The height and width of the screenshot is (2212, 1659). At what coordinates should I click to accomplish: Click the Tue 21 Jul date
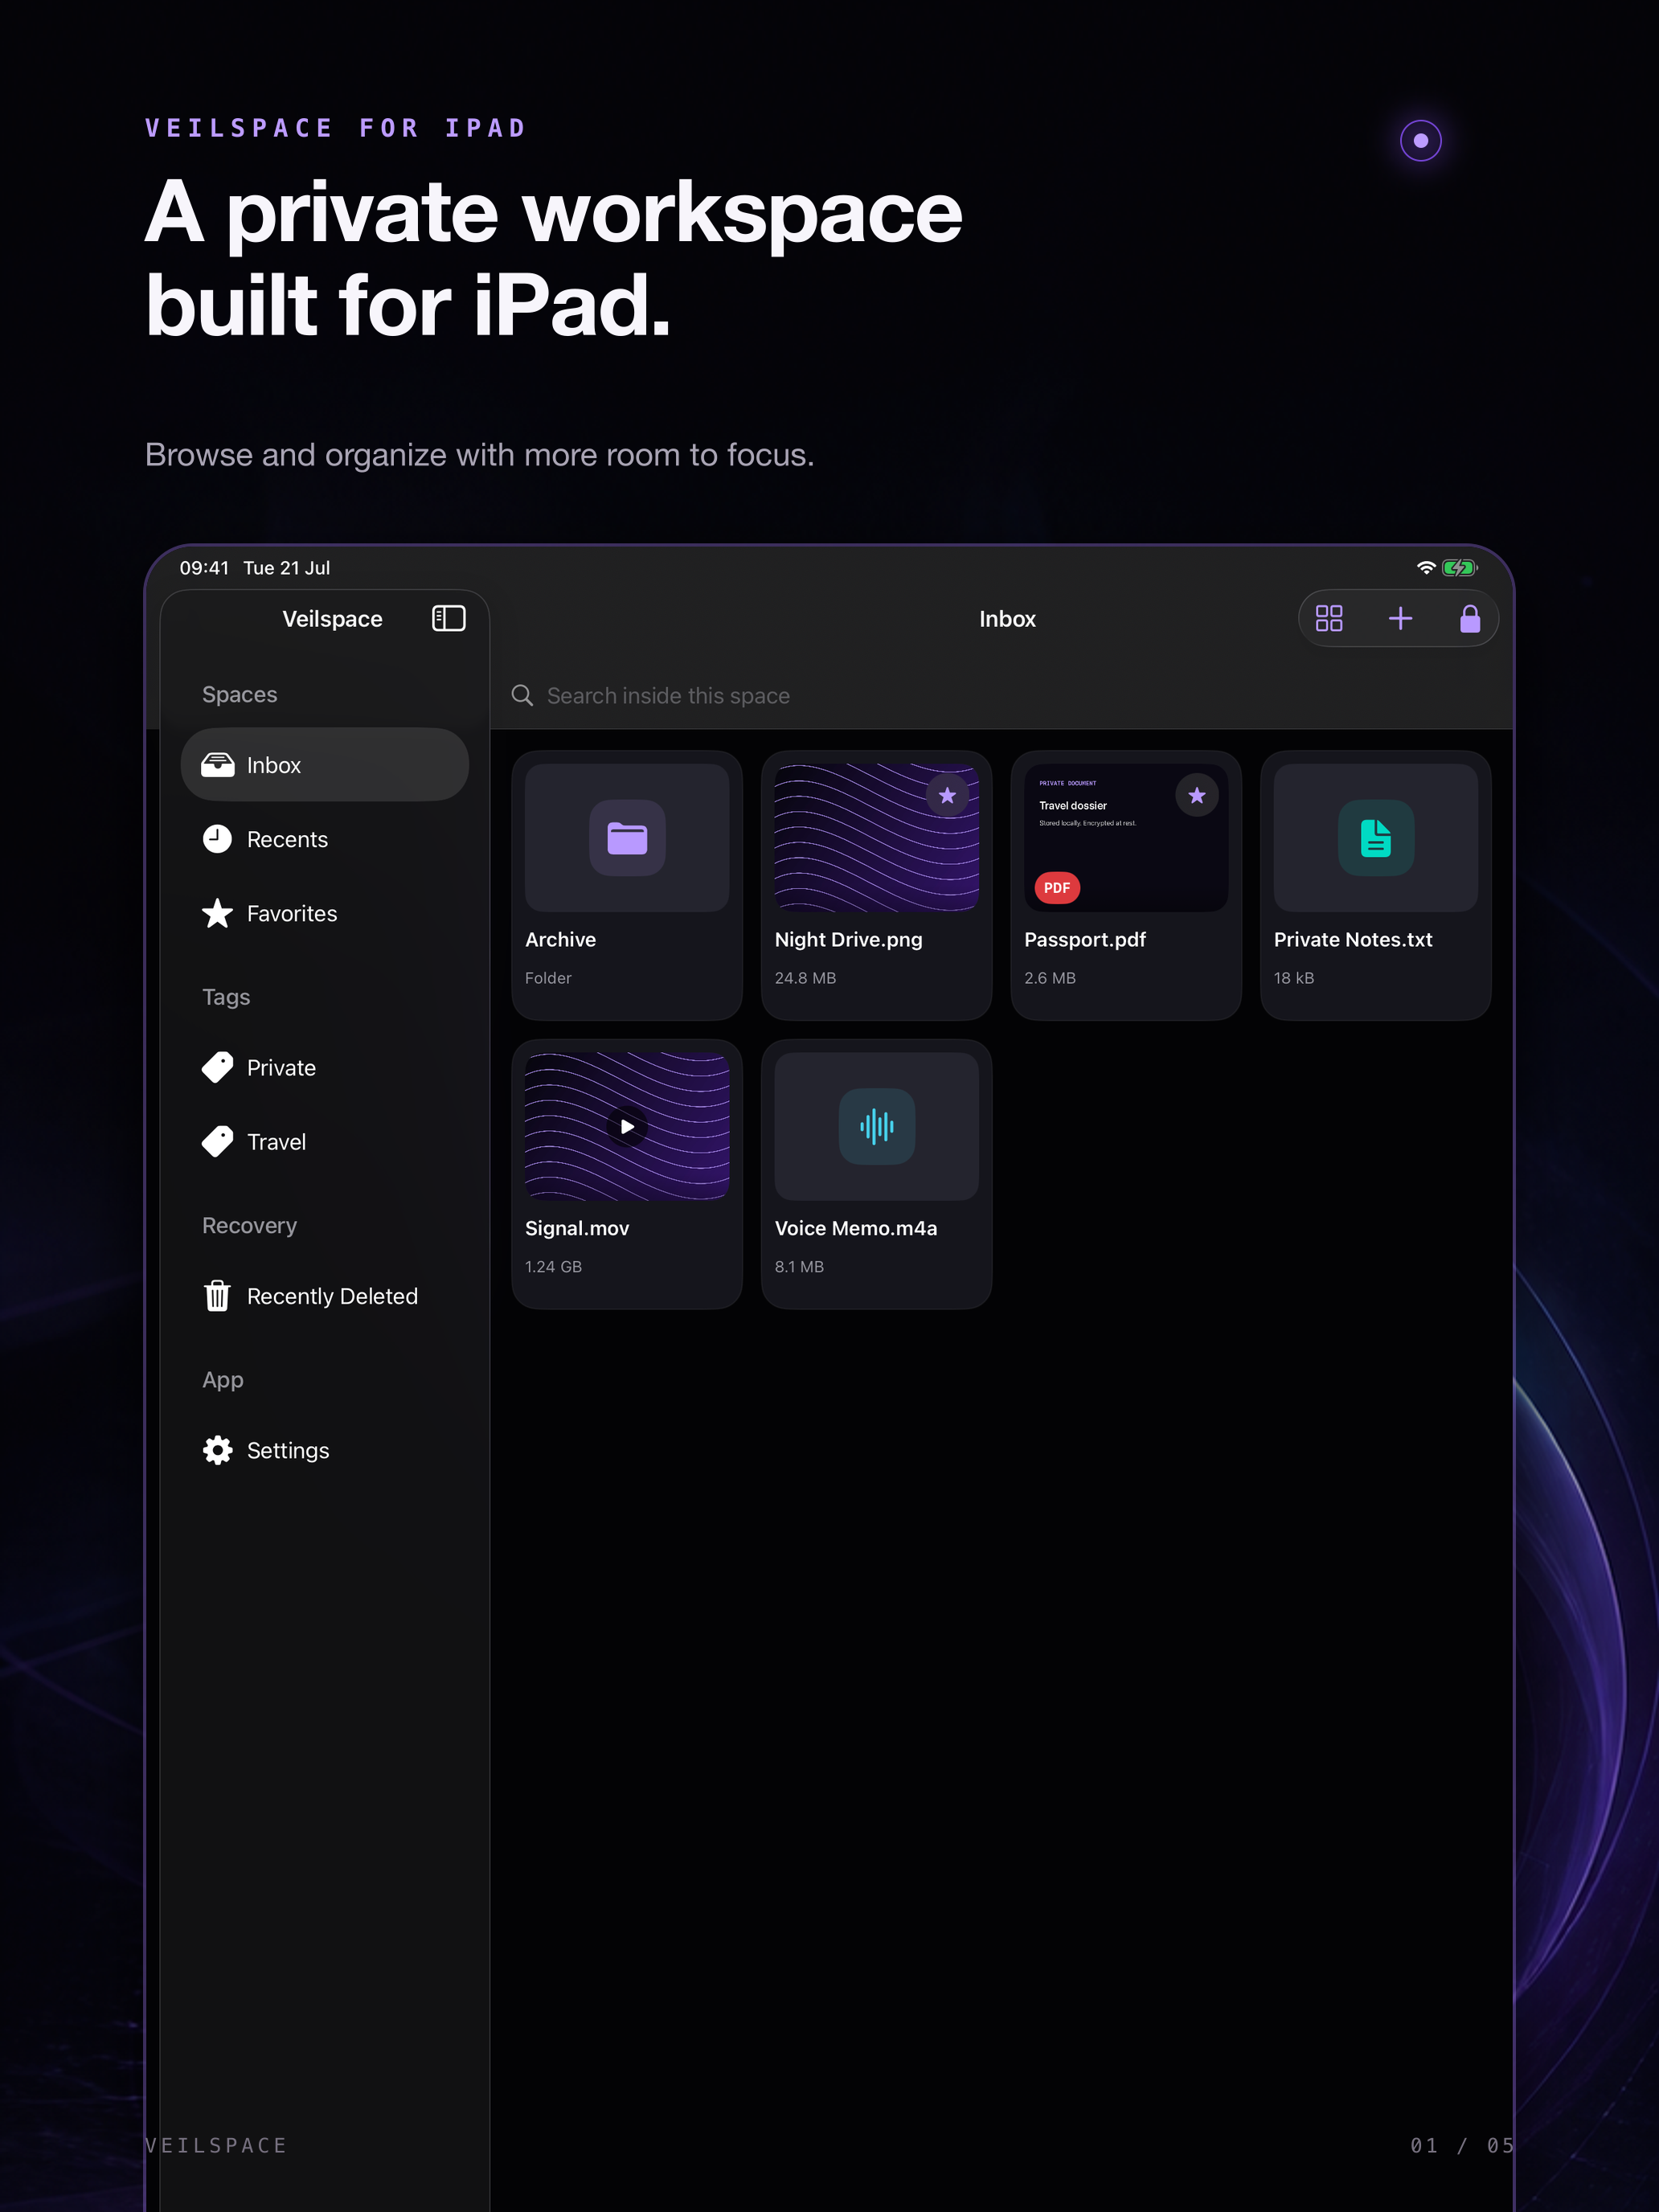[286, 568]
